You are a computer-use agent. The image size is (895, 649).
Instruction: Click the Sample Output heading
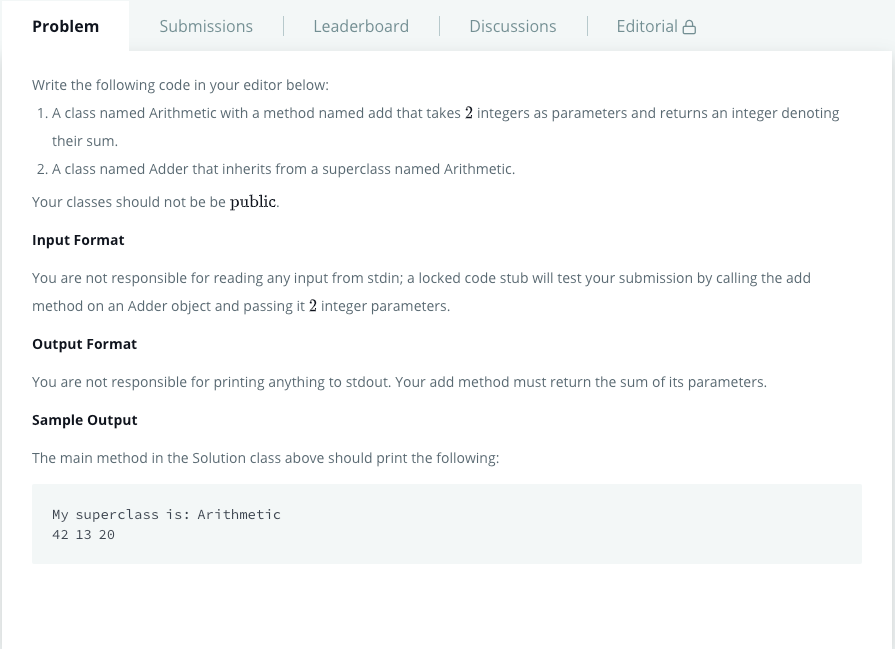[x=84, y=420]
